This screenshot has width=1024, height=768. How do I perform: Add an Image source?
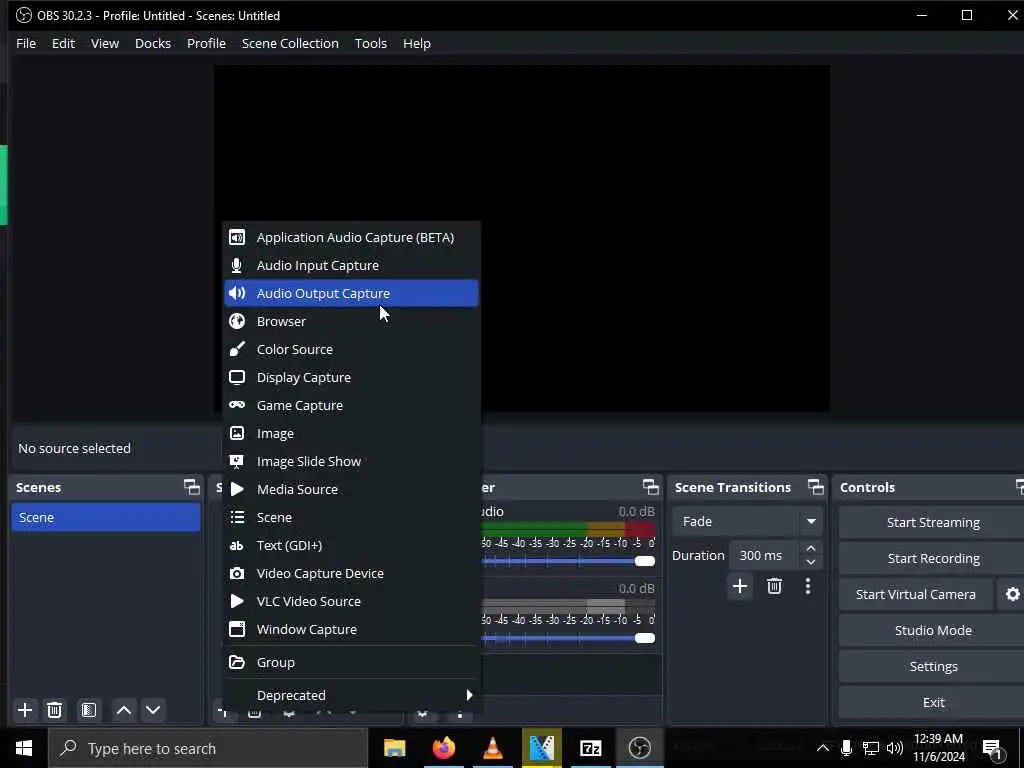[351, 434]
